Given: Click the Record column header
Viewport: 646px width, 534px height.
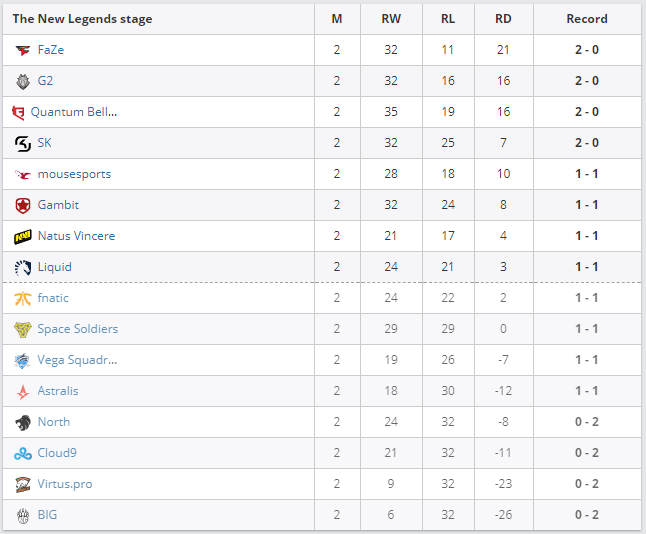Looking at the screenshot, I should click(587, 19).
